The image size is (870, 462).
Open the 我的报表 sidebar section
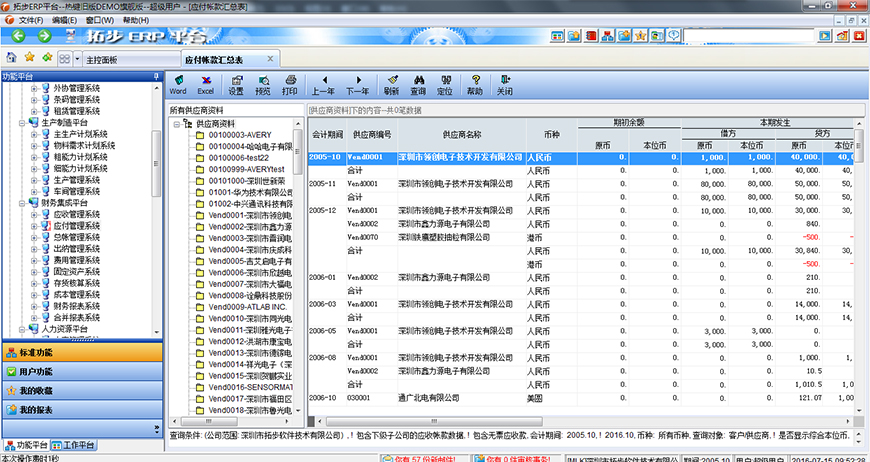click(79, 410)
